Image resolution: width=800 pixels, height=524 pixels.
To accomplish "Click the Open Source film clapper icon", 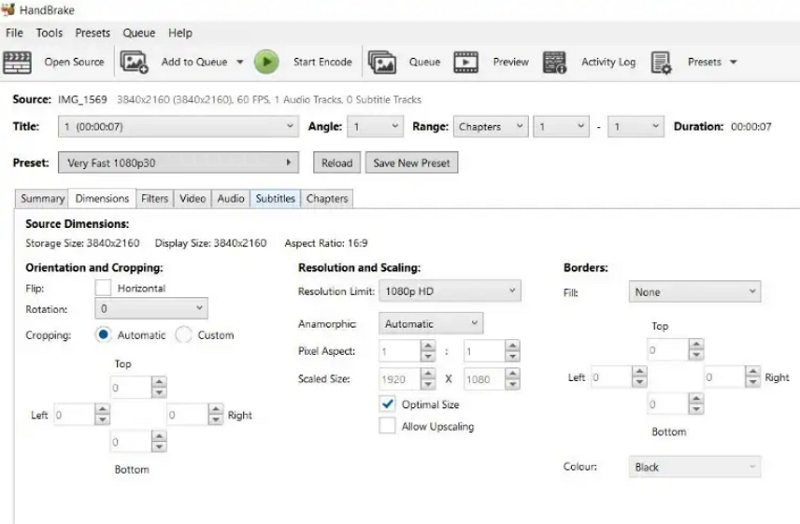I will 17,62.
